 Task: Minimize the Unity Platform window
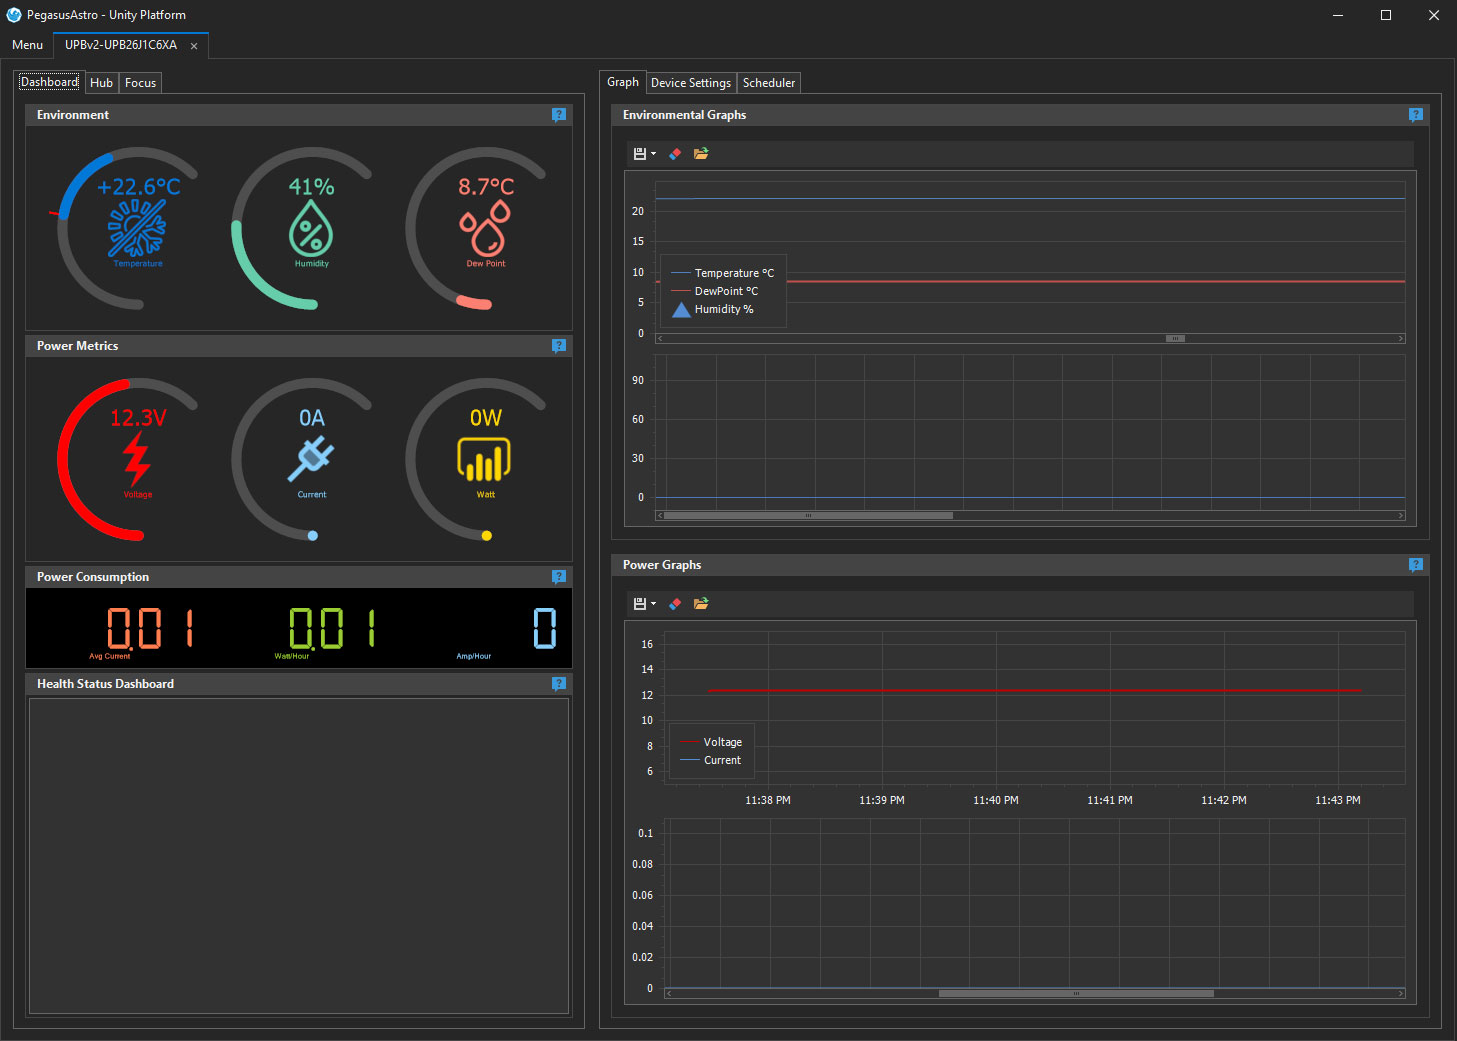[1338, 15]
